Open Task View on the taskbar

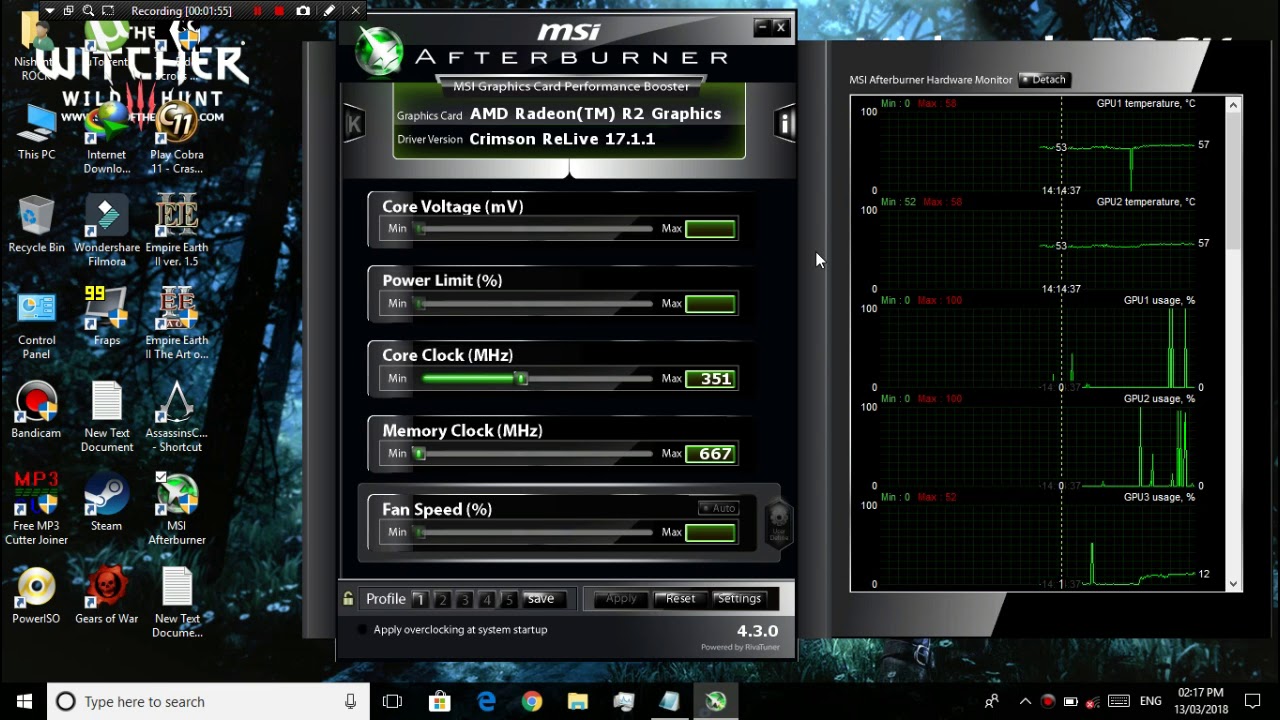(392, 702)
